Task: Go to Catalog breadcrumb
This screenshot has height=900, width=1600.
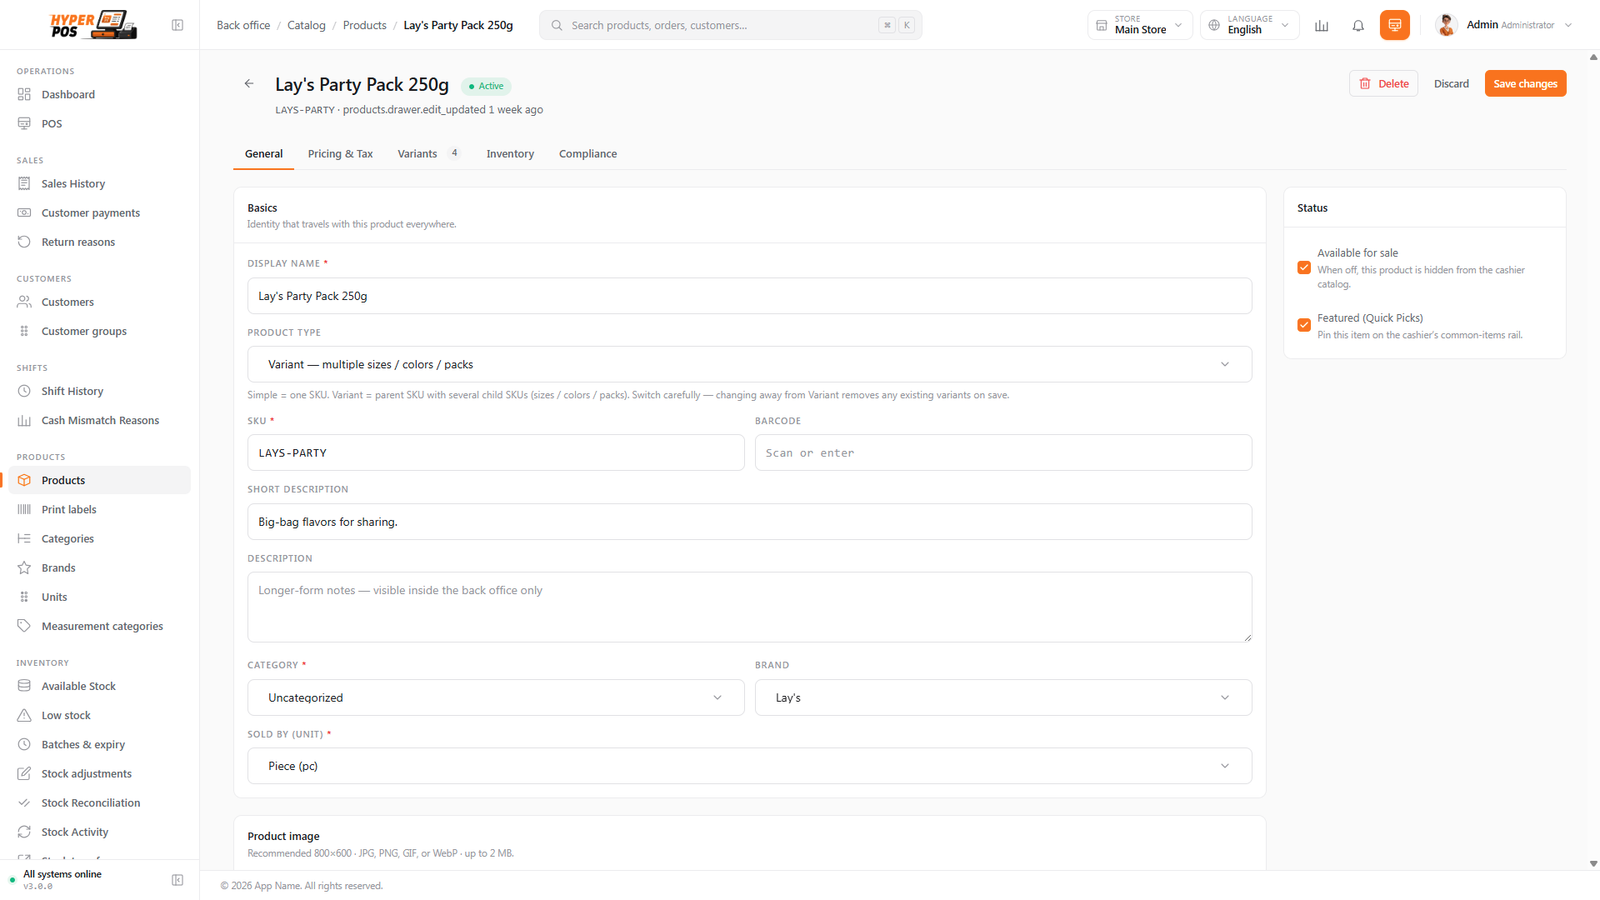Action: coord(306,25)
